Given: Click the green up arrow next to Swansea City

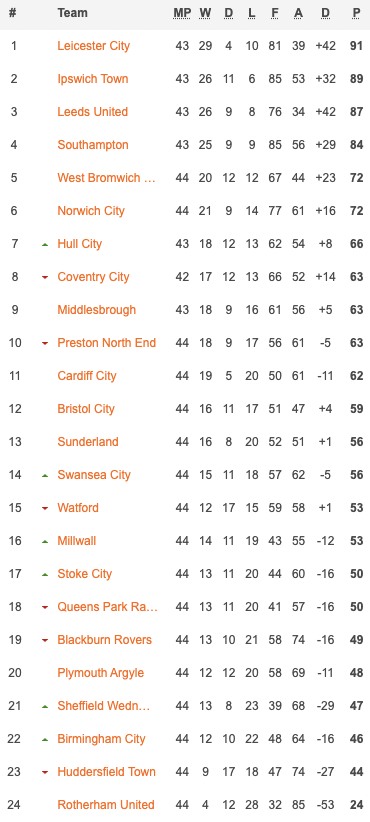Looking at the screenshot, I should tap(45, 475).
